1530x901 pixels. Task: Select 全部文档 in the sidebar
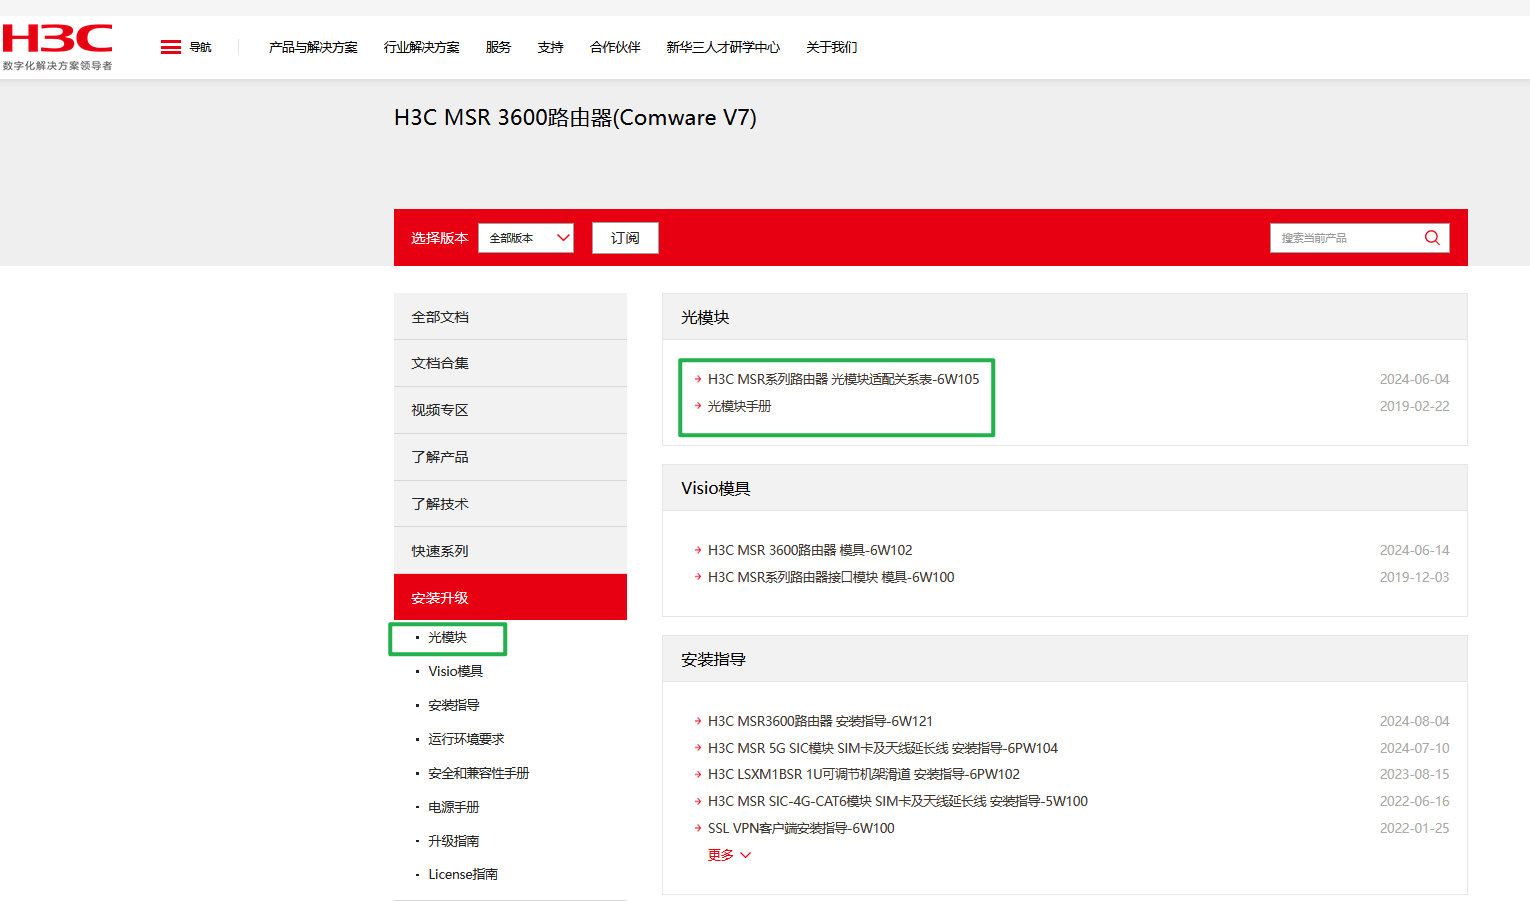coord(510,317)
